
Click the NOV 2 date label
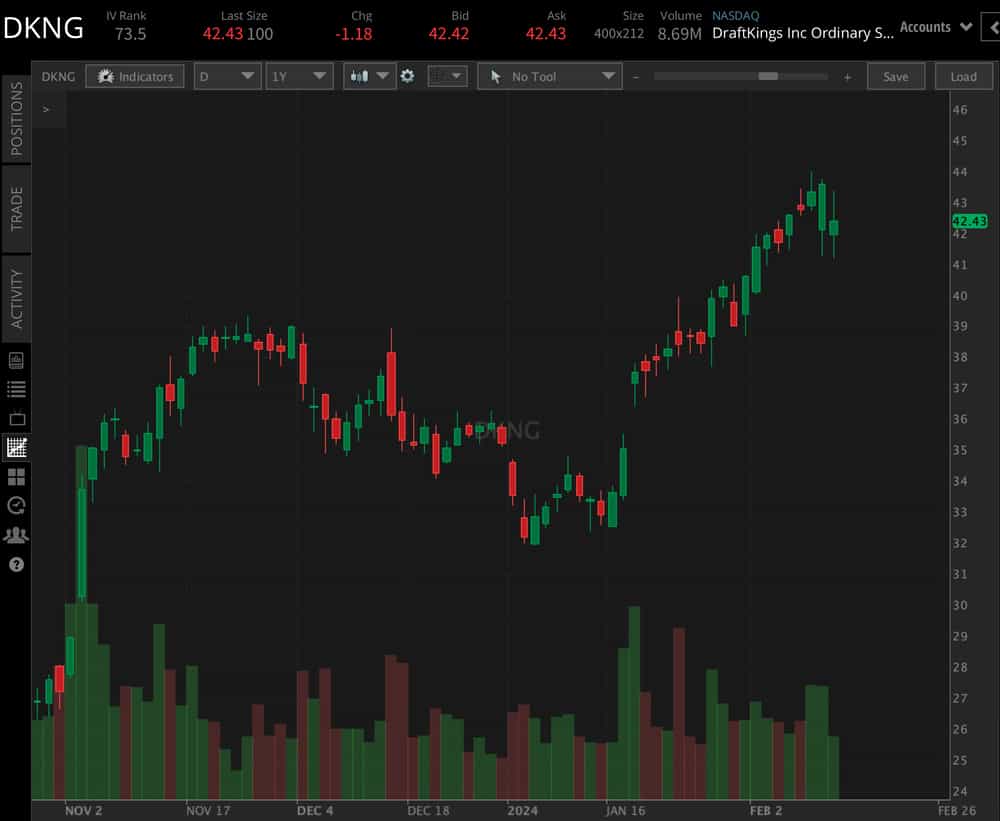84,811
